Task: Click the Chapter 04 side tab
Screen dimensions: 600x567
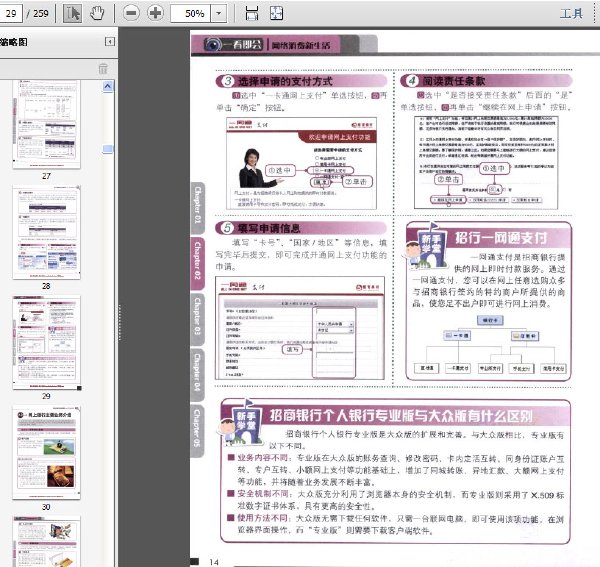Action: (x=197, y=375)
